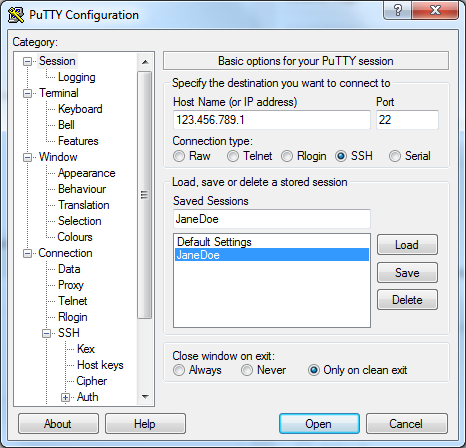Open the Window category item

pos(58,157)
